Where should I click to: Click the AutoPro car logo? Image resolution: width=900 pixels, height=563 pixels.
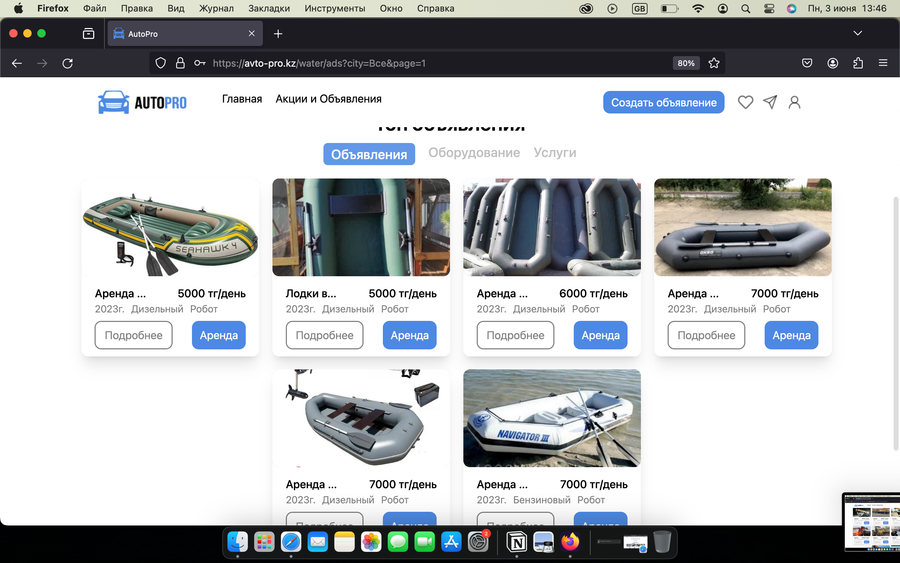click(142, 102)
